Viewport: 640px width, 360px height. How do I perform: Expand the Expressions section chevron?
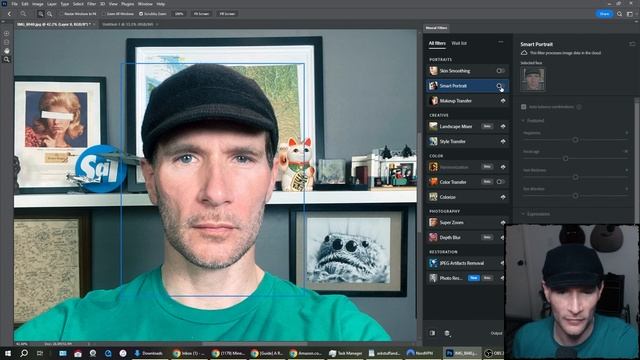pos(523,214)
